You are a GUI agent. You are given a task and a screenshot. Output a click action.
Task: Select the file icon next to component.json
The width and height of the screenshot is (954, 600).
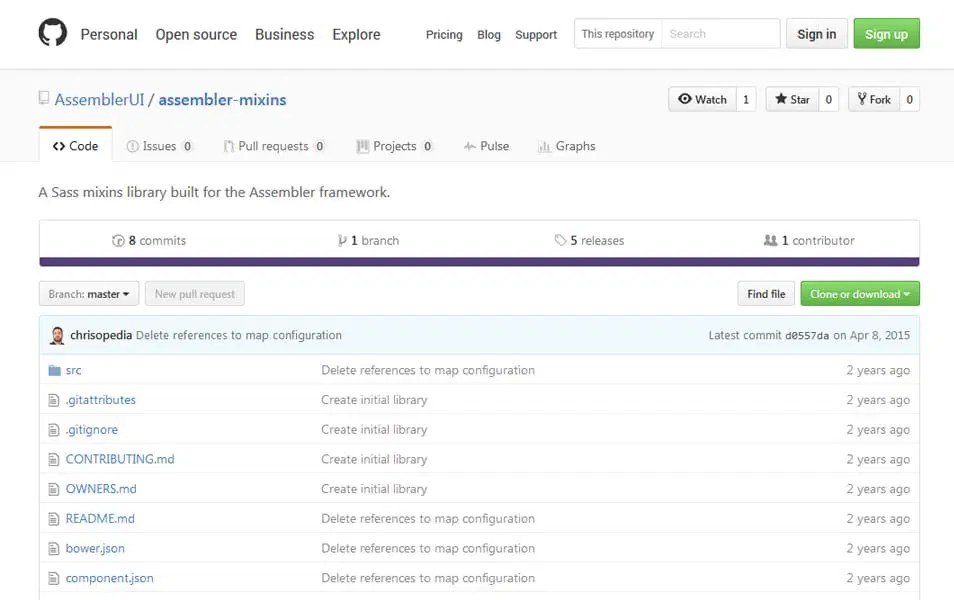tap(54, 578)
